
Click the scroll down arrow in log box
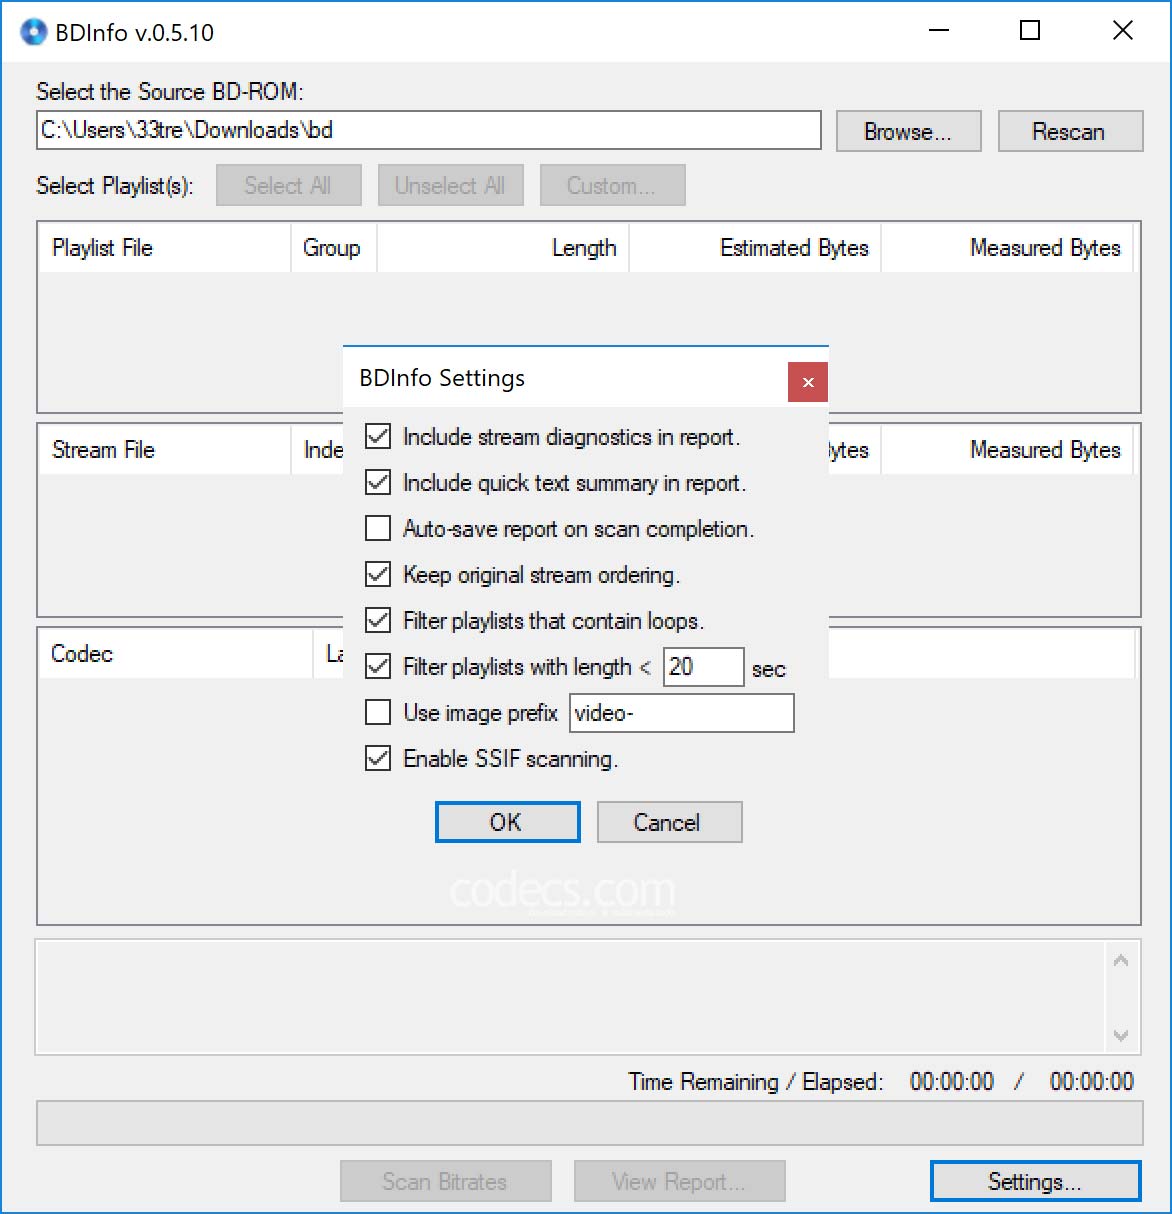click(x=1121, y=1035)
